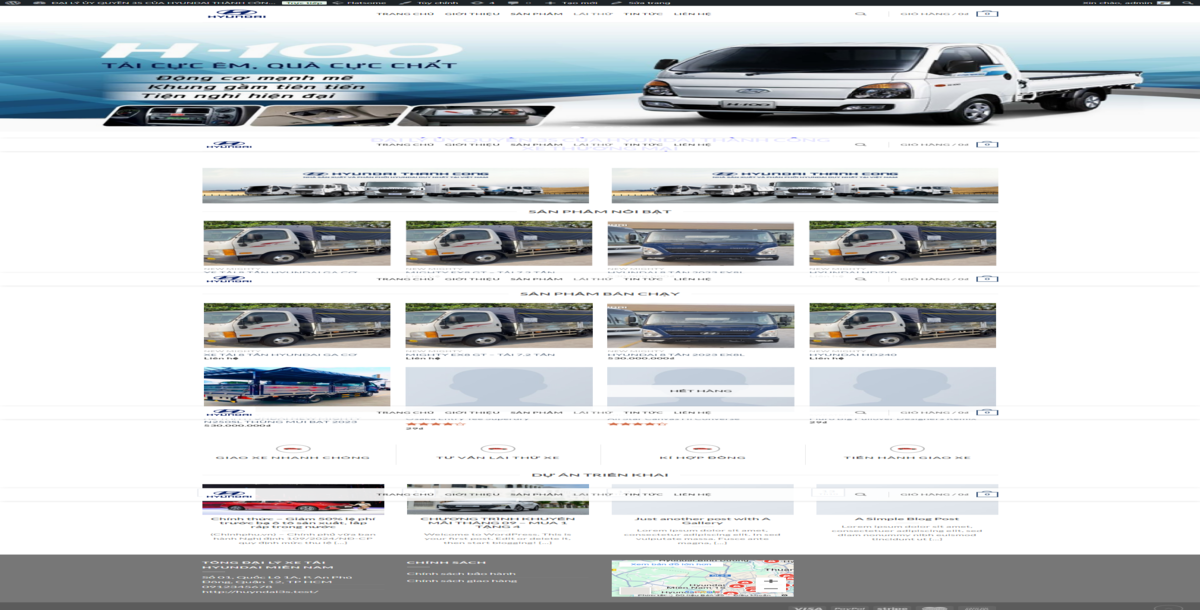
Task: Click the 'HẾT HÀNG' out-of-stock product image
Action: (701, 389)
